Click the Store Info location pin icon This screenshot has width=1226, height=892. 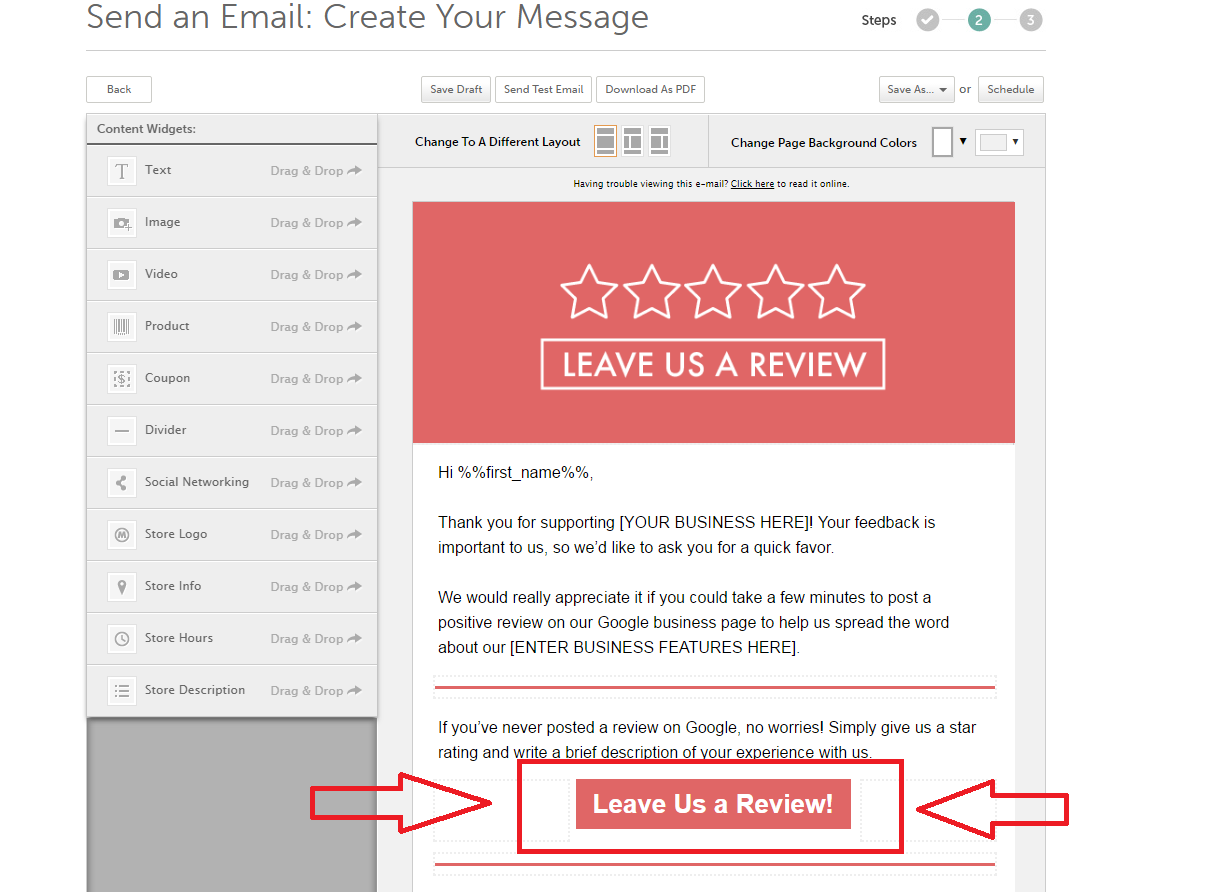click(122, 587)
